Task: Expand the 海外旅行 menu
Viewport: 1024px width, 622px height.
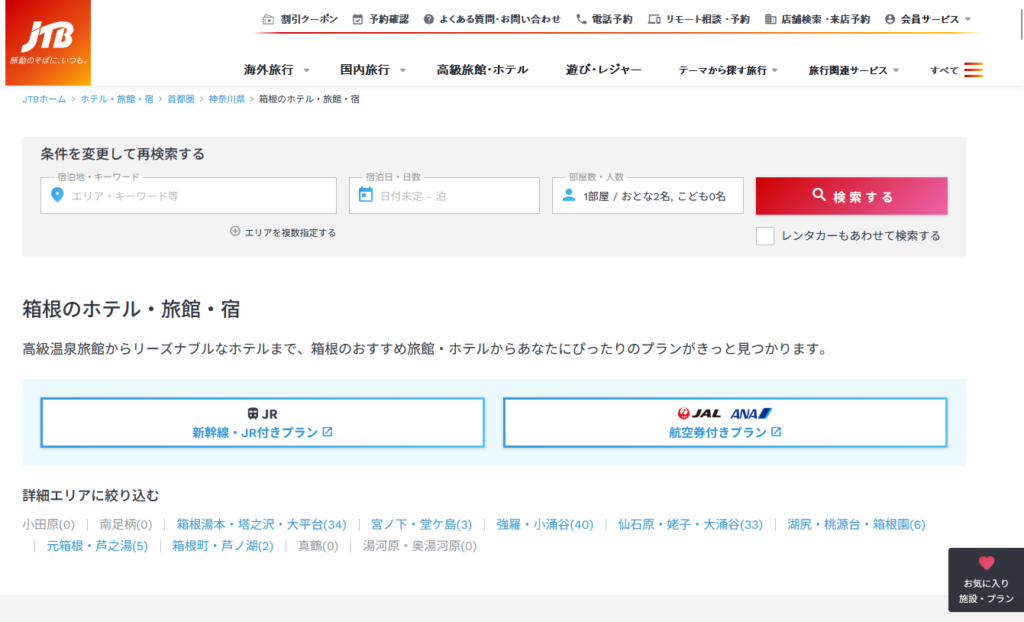Action: [x=277, y=70]
